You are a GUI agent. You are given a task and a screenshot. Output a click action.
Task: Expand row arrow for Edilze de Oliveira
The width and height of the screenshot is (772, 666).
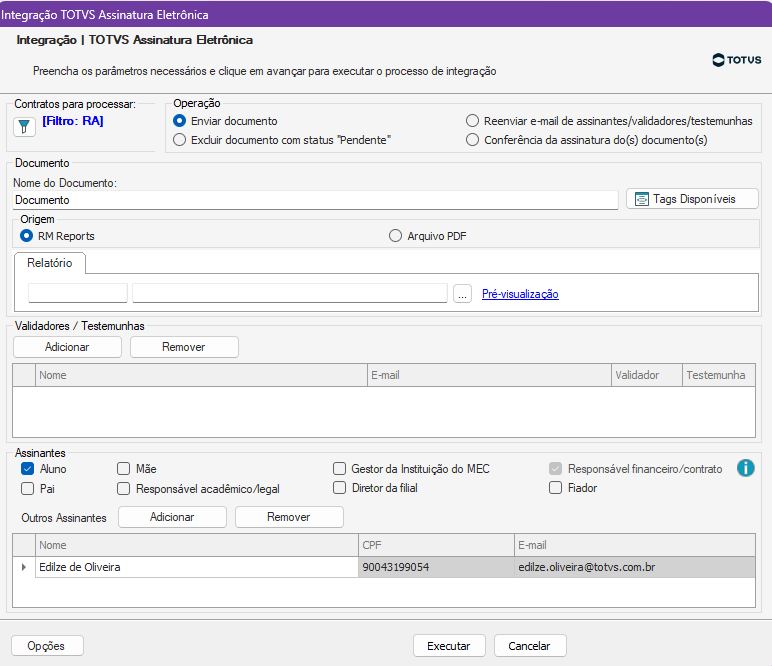pyautogui.click(x=24, y=567)
